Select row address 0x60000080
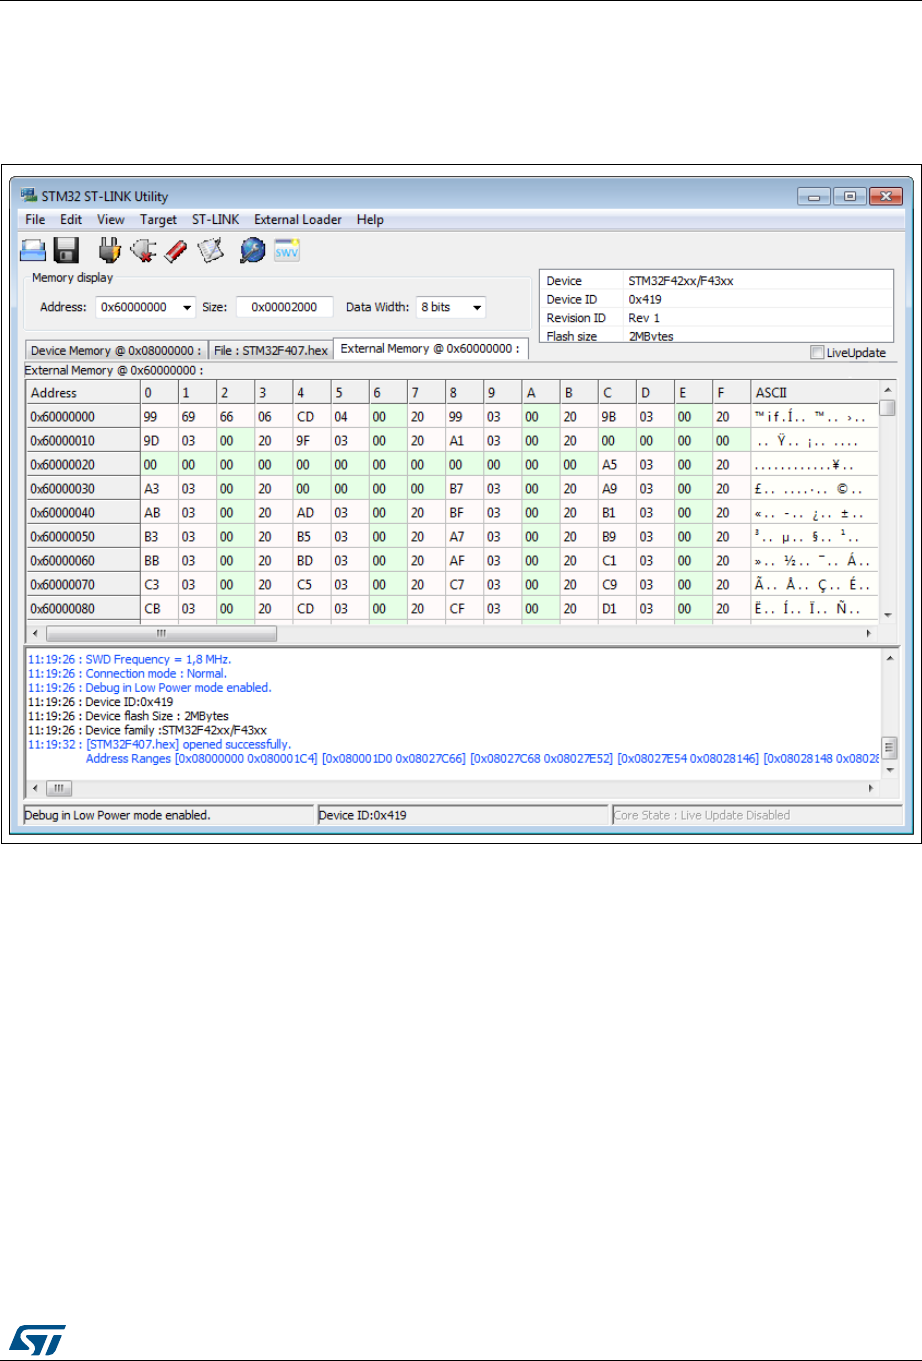This screenshot has width=922, height=1361. pyautogui.click(x=83, y=608)
